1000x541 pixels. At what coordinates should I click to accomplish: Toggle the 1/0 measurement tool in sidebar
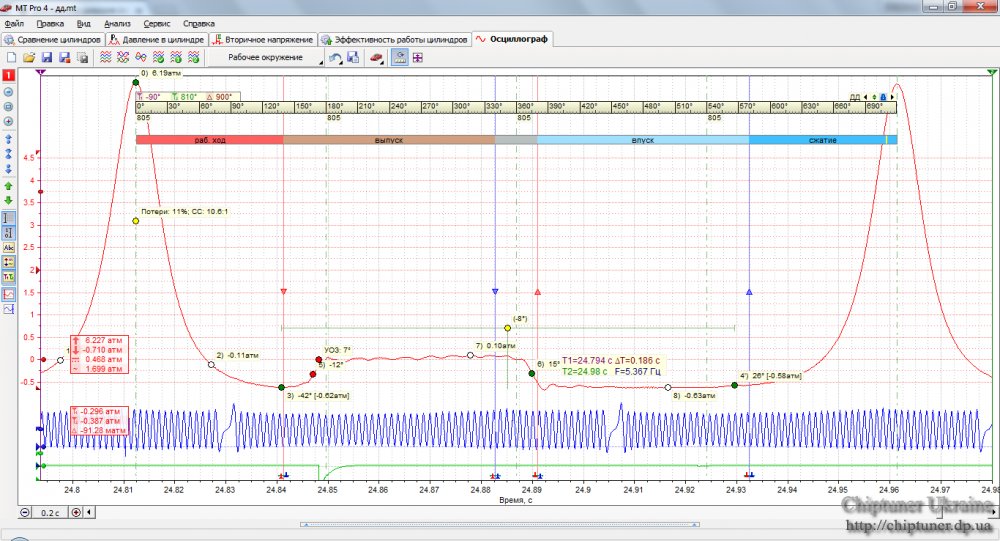click(x=9, y=233)
